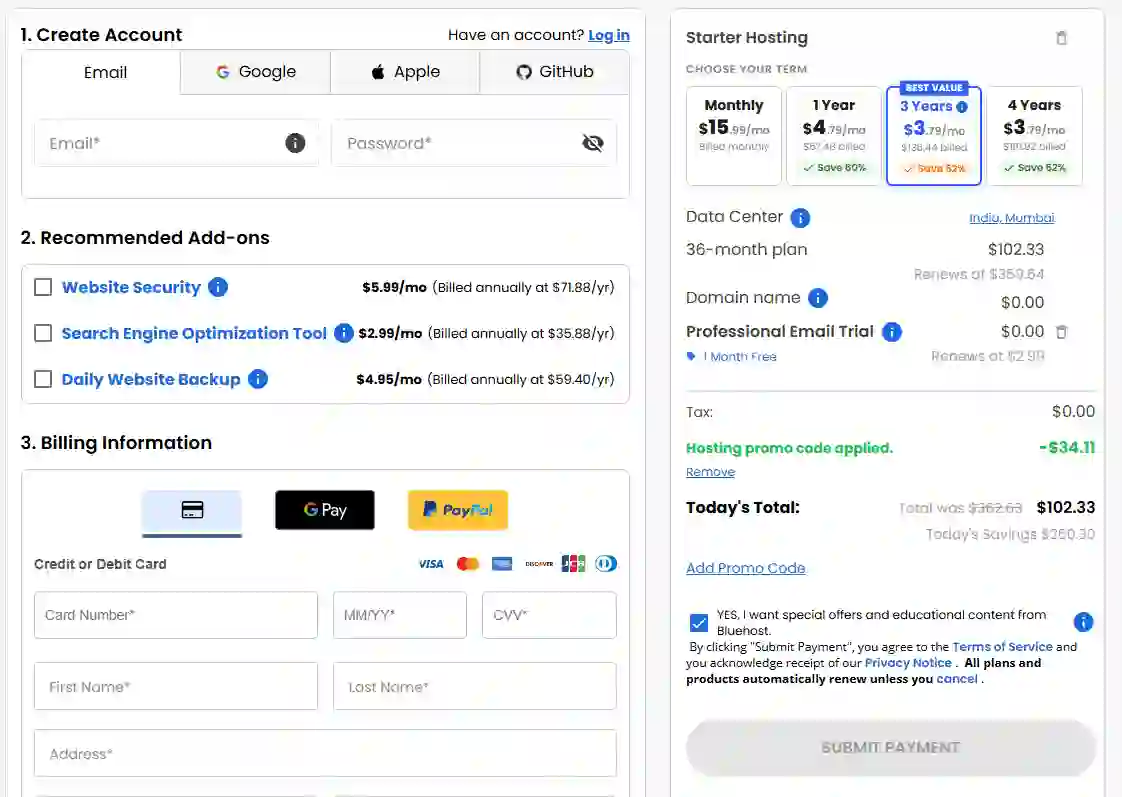The height and width of the screenshot is (797, 1122).
Task: Open the Daily Website Backup link
Action: pyautogui.click(x=151, y=379)
